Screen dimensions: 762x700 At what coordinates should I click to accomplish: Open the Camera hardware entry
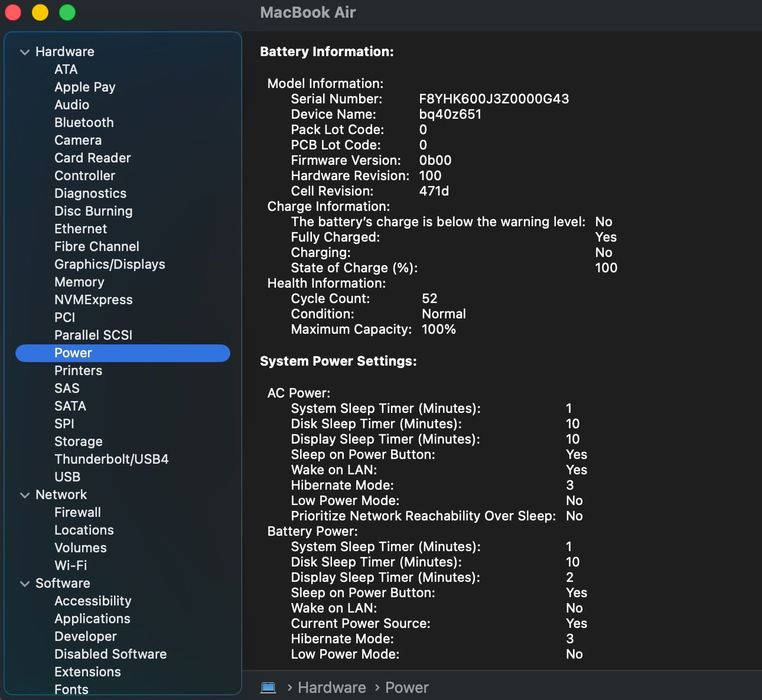point(78,140)
